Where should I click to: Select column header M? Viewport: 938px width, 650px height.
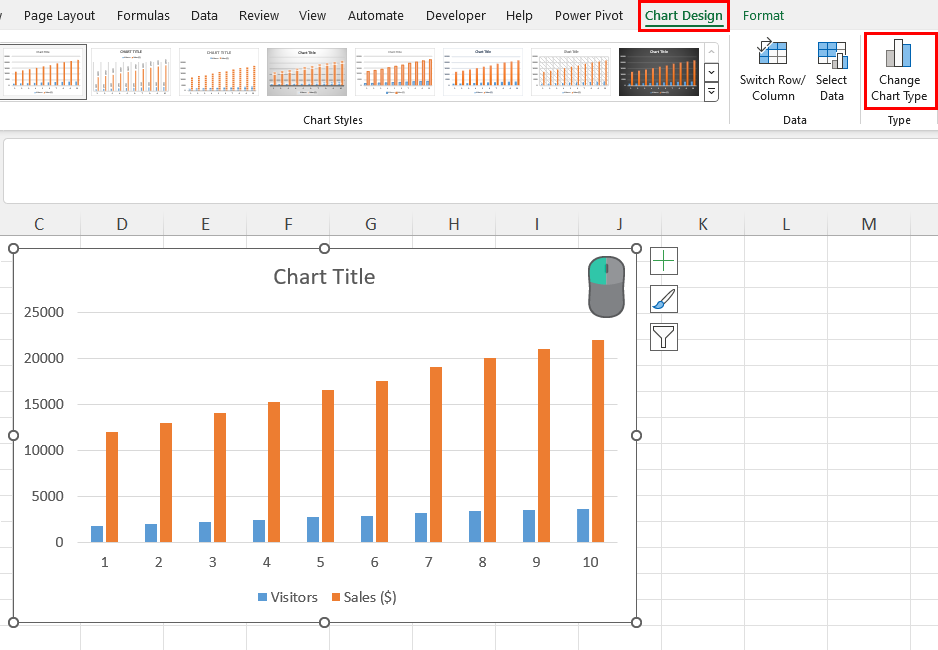click(869, 224)
